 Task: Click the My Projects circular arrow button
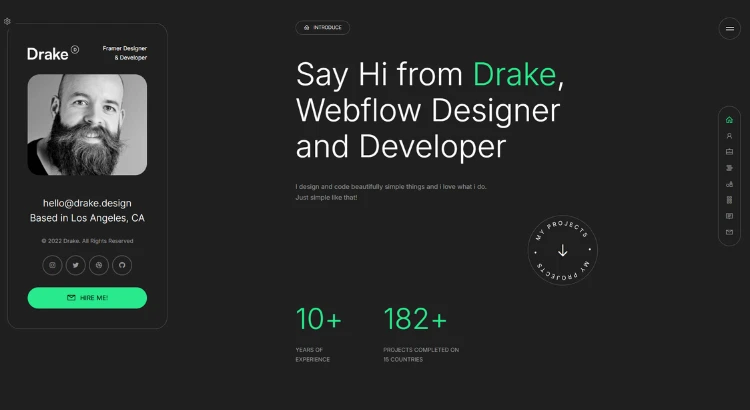pyautogui.click(x=562, y=251)
